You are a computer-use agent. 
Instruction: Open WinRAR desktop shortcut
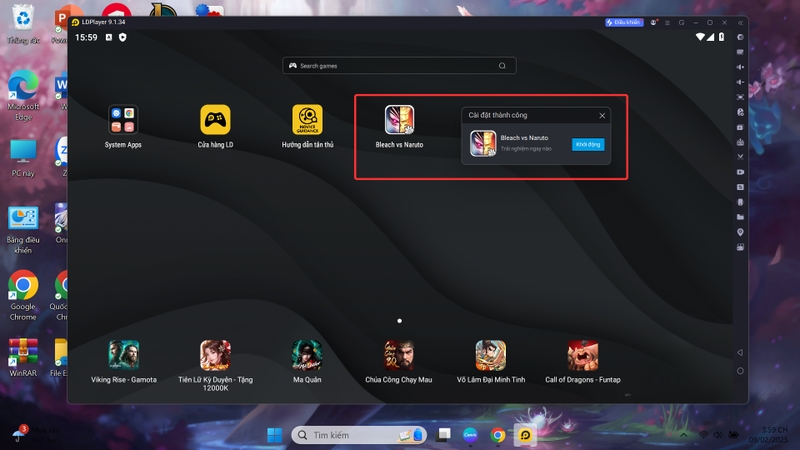23,358
